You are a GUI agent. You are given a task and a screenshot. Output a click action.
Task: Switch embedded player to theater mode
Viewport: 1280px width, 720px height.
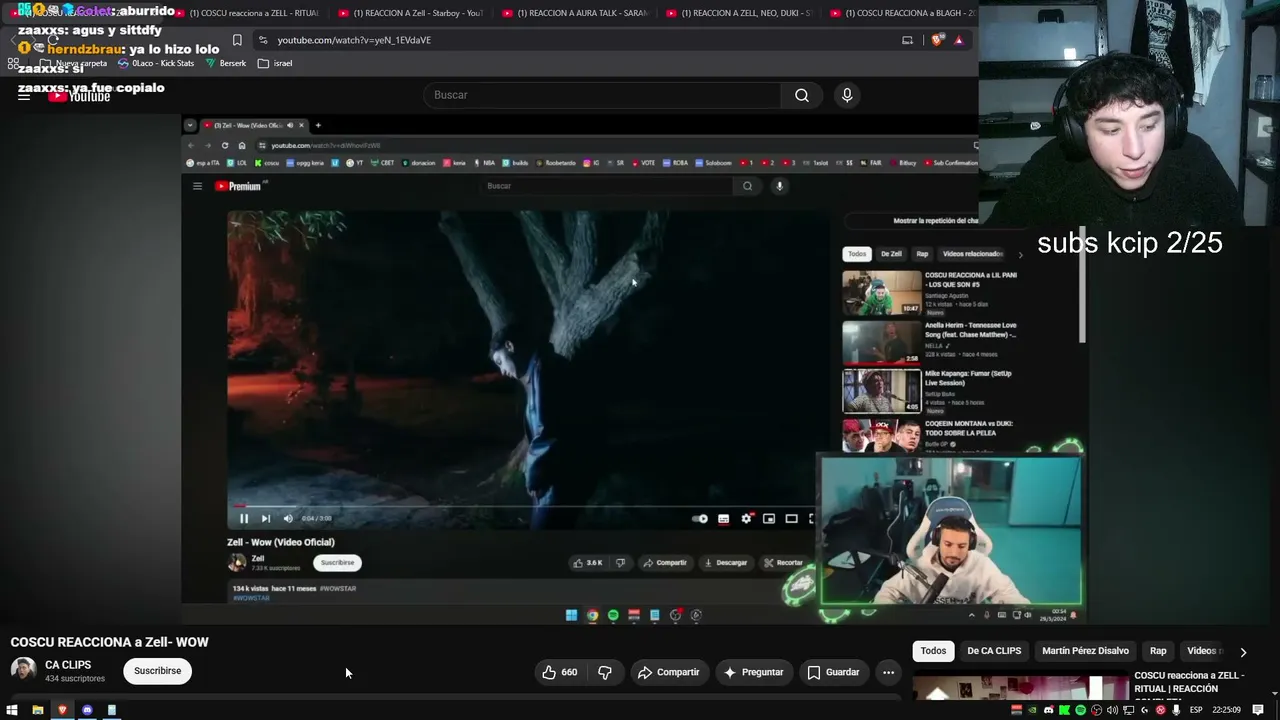pyautogui.click(x=791, y=518)
